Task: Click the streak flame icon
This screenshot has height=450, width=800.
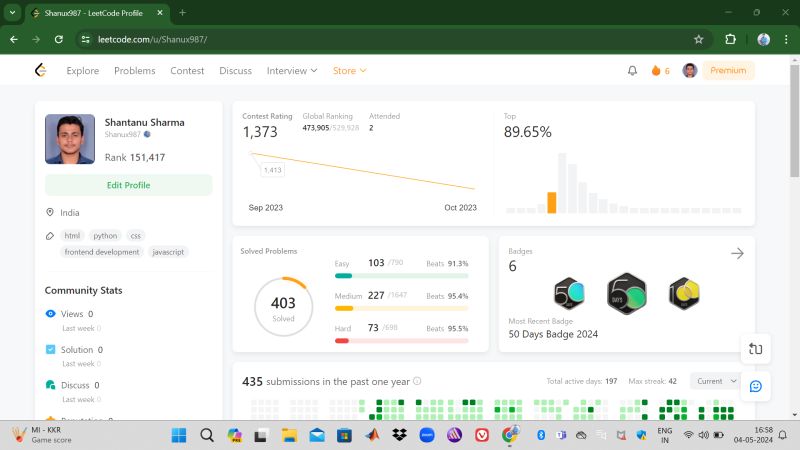Action: coord(656,70)
